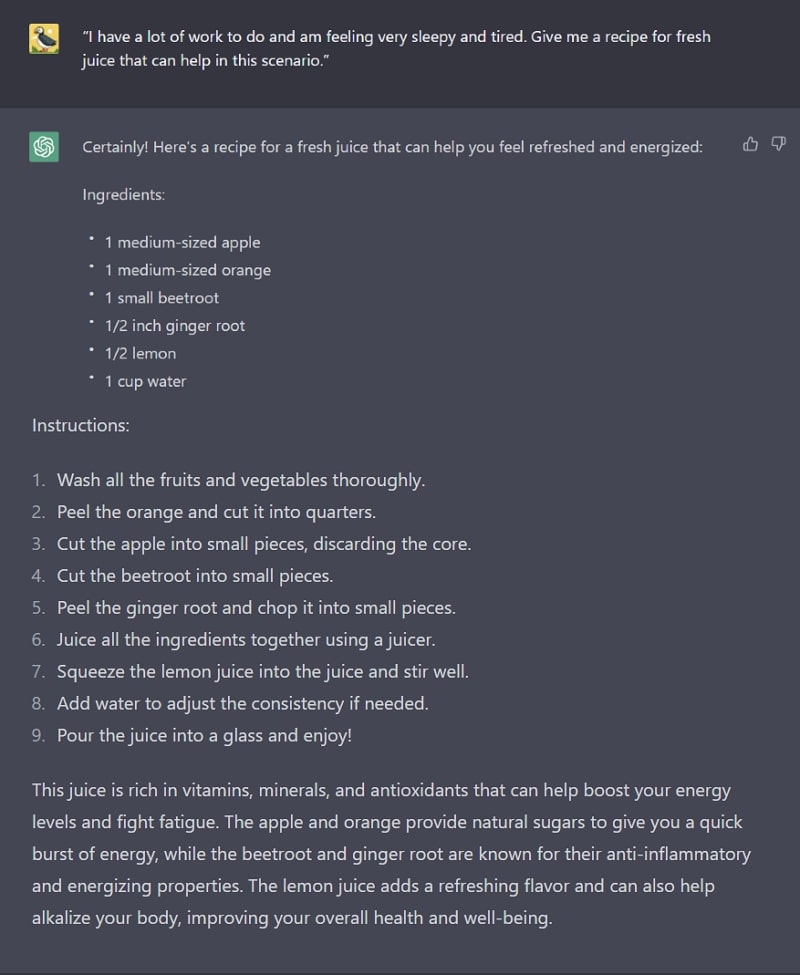Click the closing paragraph about vitamins and minerals

pyautogui.click(x=392, y=854)
